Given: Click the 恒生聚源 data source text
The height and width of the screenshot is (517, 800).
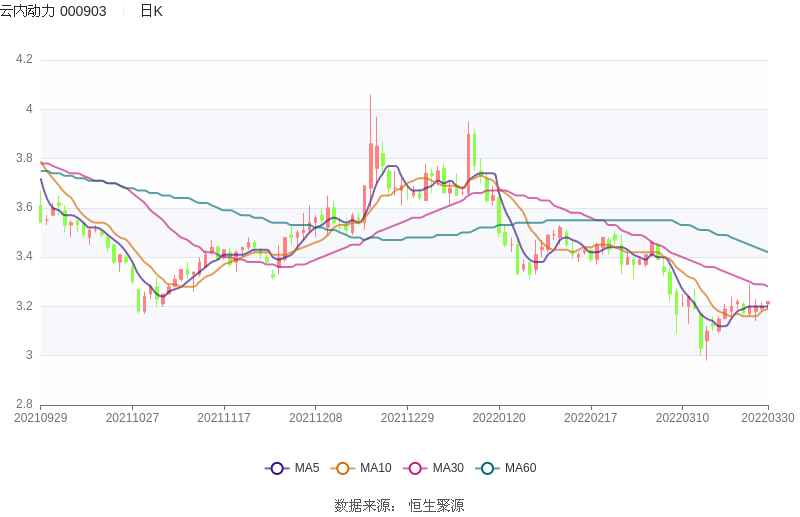Looking at the screenshot, I should [x=436, y=505].
